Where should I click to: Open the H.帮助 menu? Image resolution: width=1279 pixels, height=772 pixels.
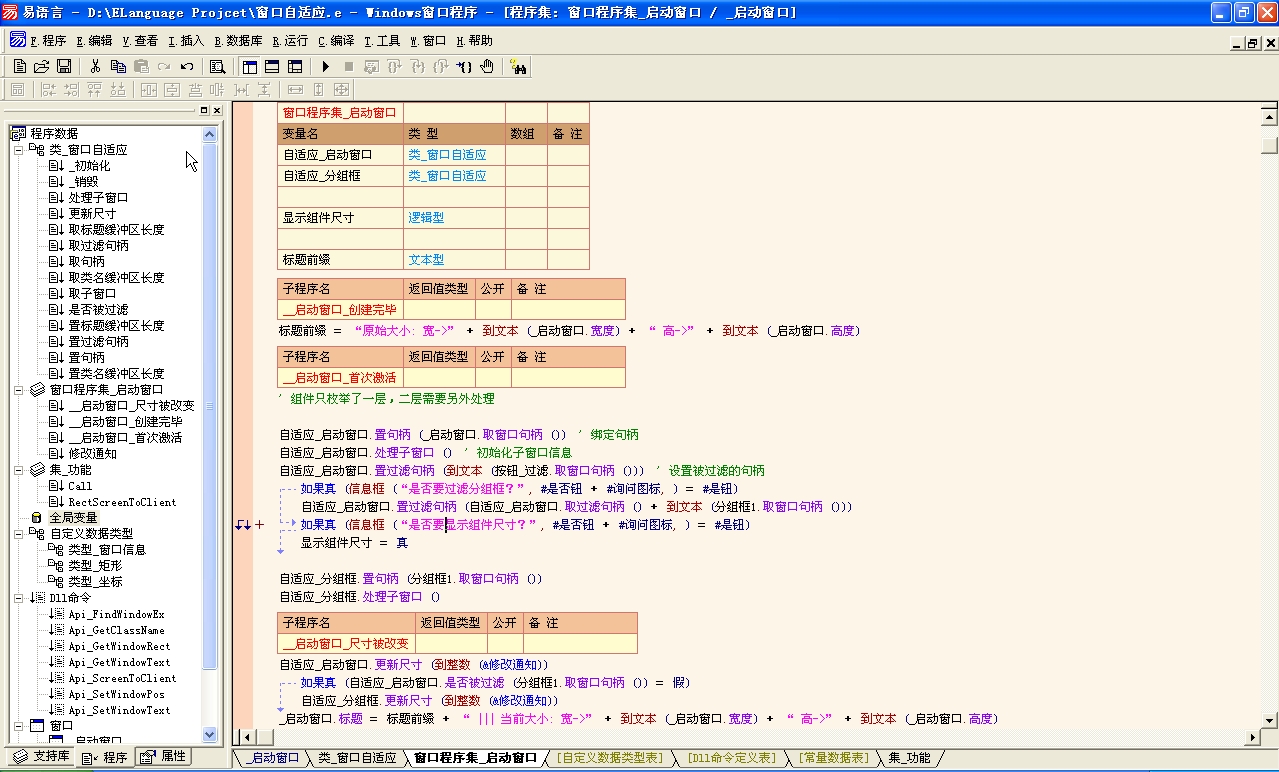click(x=474, y=41)
